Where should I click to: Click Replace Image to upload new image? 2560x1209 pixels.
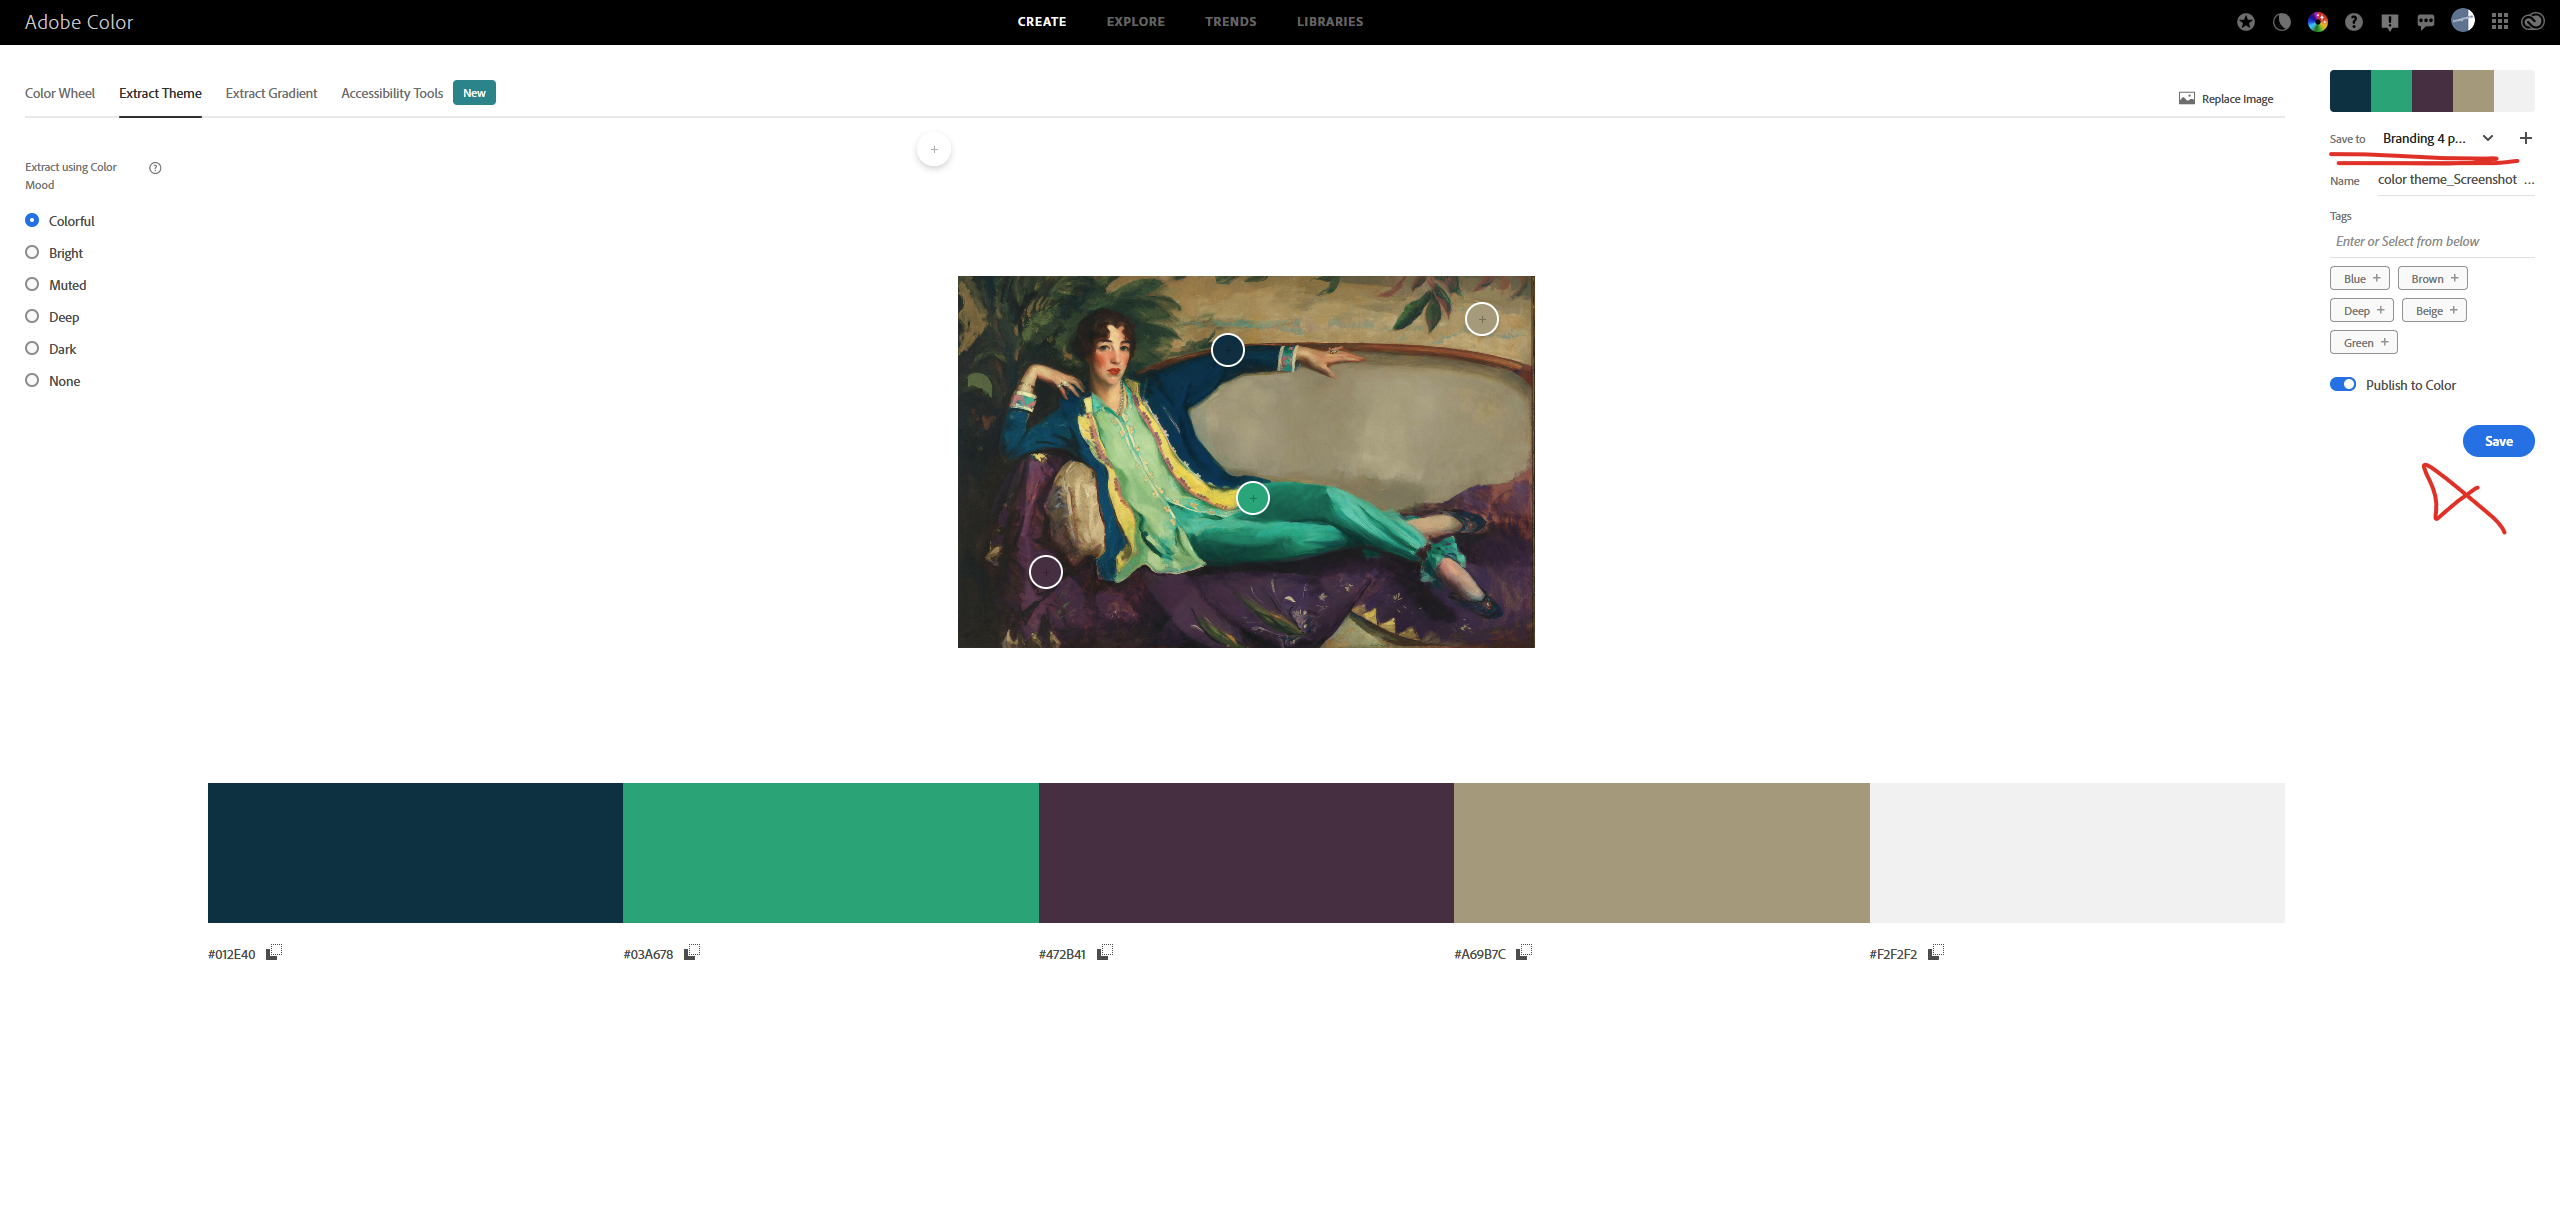tap(2226, 98)
